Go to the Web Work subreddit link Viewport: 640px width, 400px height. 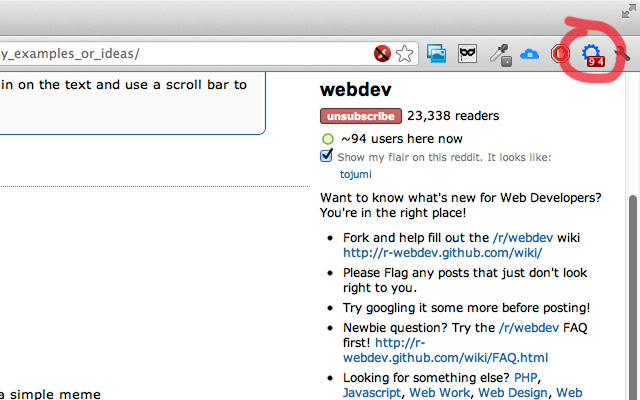coord(440,393)
